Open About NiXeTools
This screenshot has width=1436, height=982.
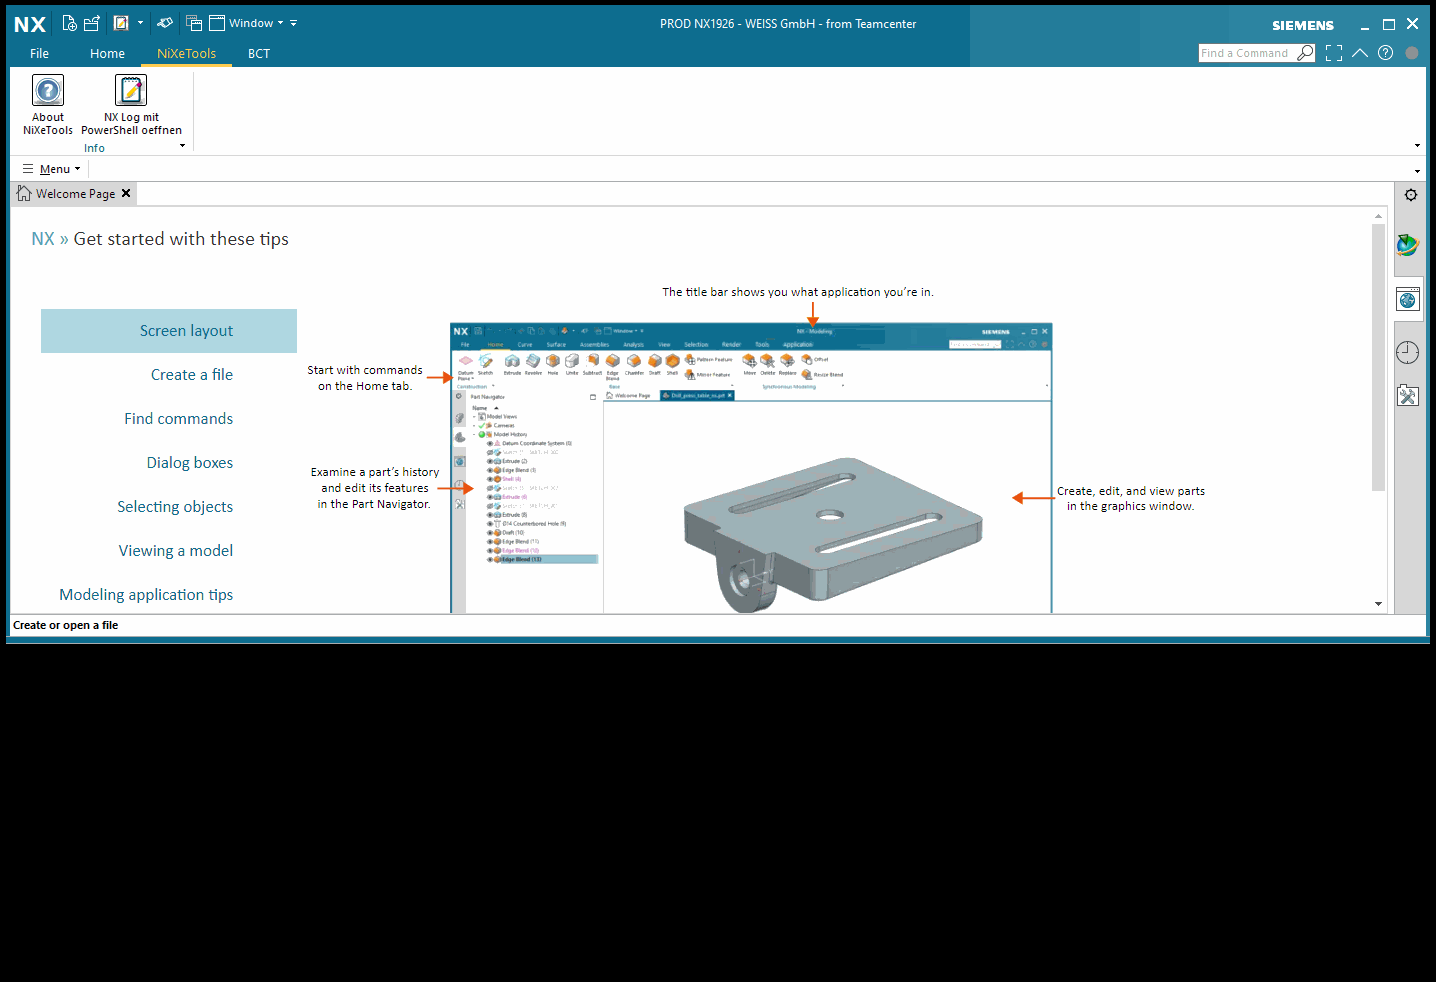(48, 105)
